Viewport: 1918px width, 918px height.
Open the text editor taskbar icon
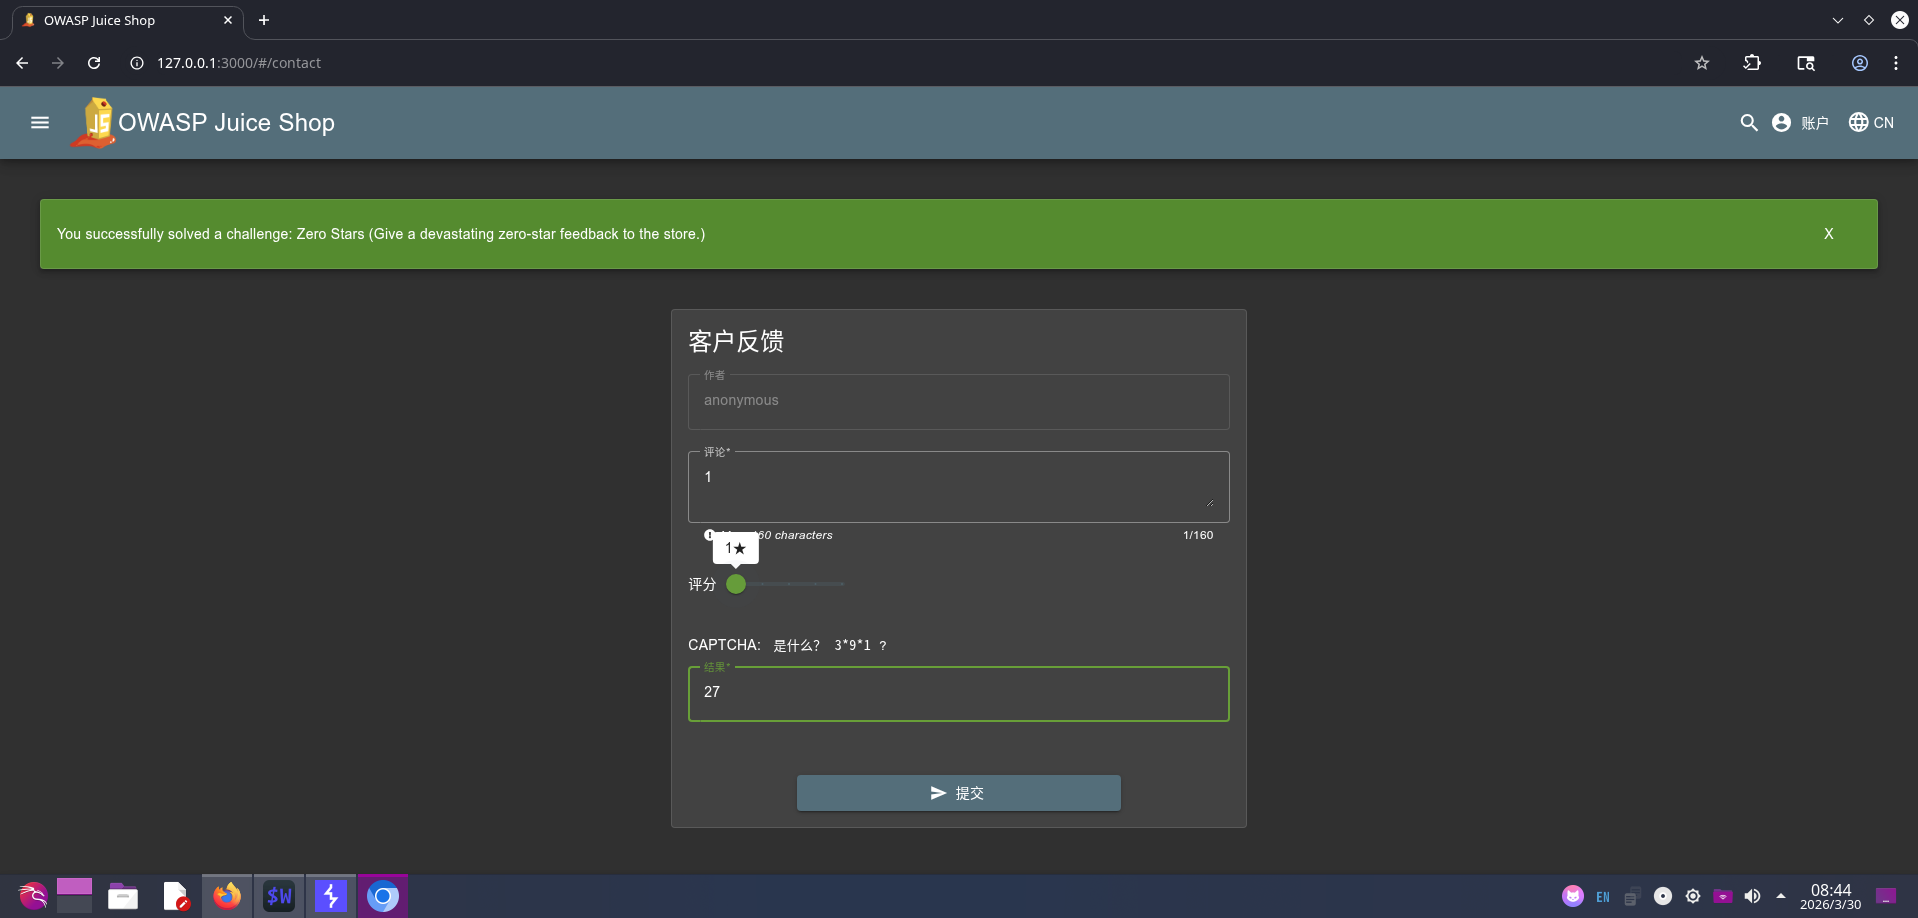[x=176, y=896]
